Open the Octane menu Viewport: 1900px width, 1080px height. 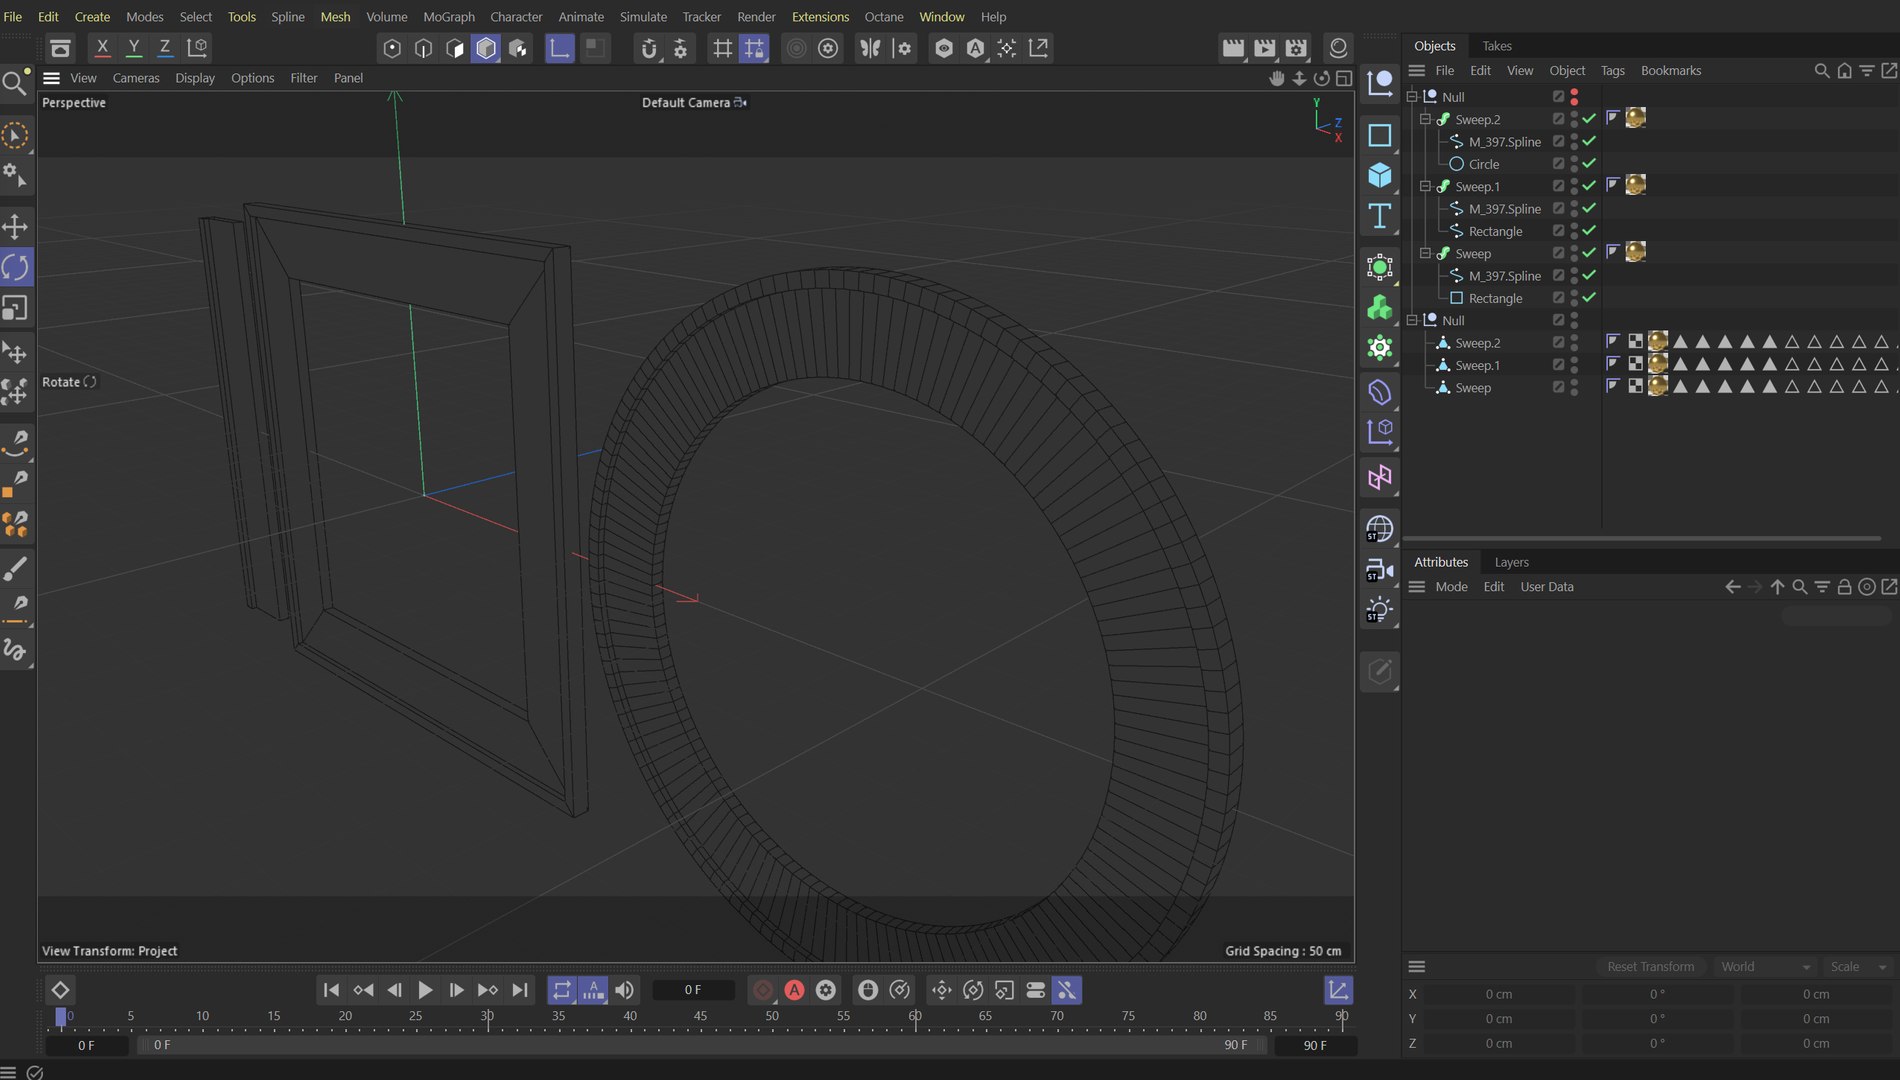coord(884,17)
